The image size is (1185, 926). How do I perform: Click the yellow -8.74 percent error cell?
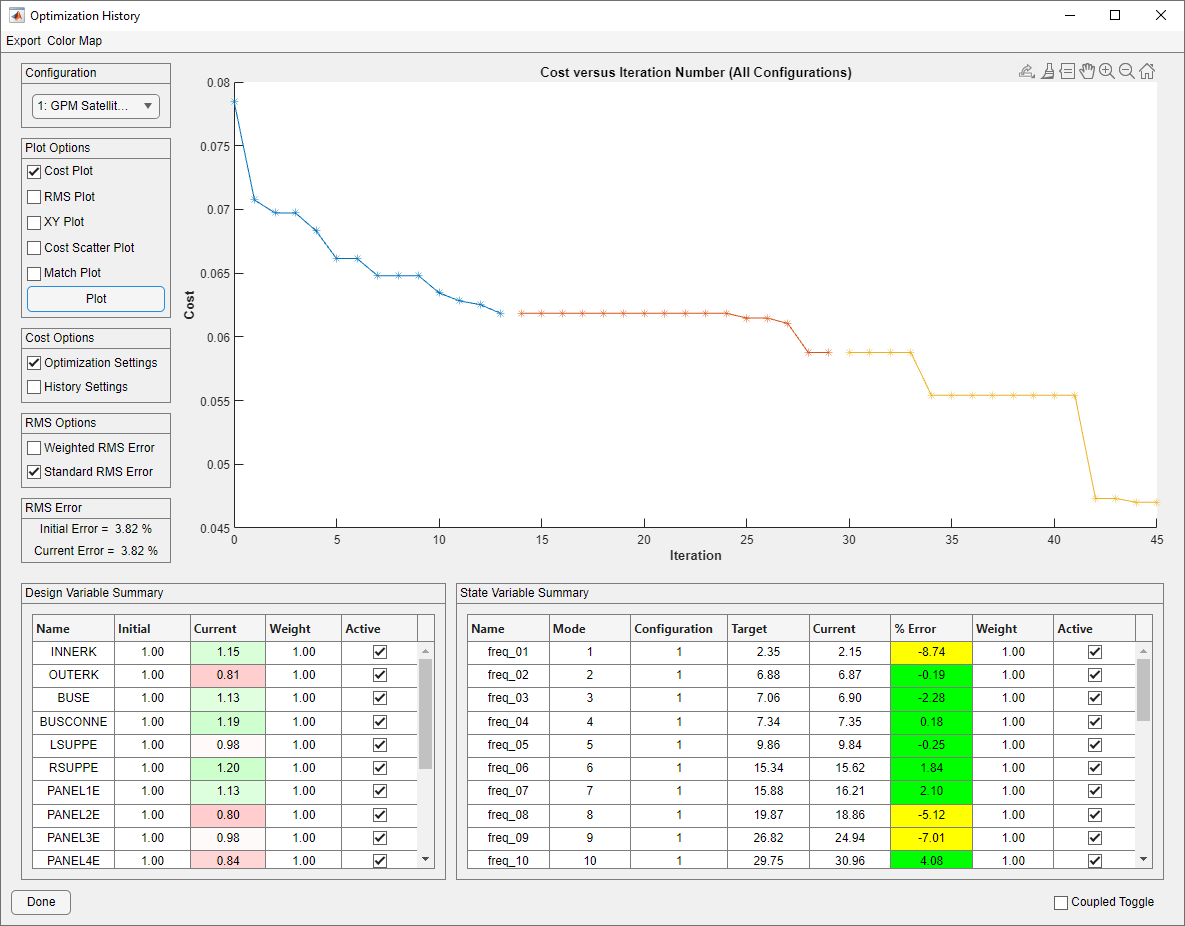point(932,652)
